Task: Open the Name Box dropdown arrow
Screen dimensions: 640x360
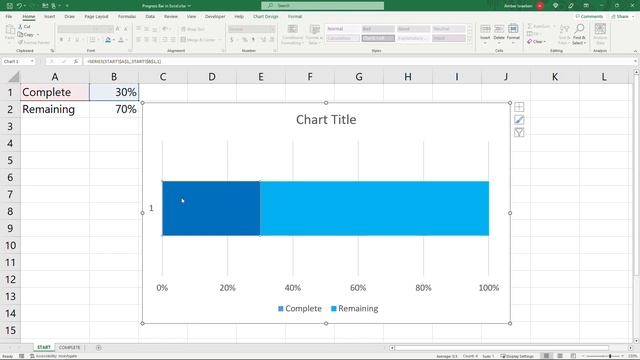Action: click(x=32, y=61)
